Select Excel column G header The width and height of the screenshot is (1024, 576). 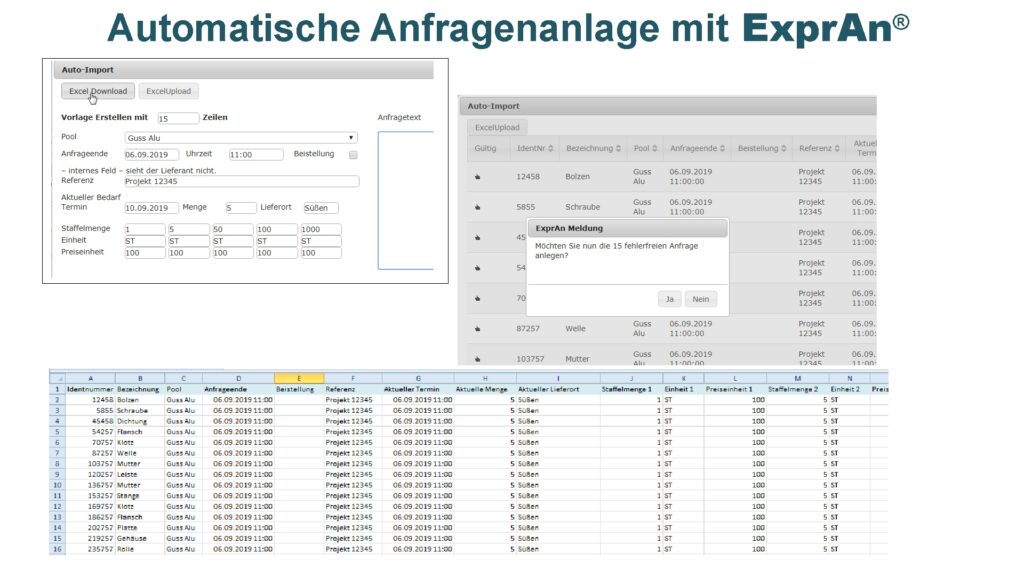[418, 378]
